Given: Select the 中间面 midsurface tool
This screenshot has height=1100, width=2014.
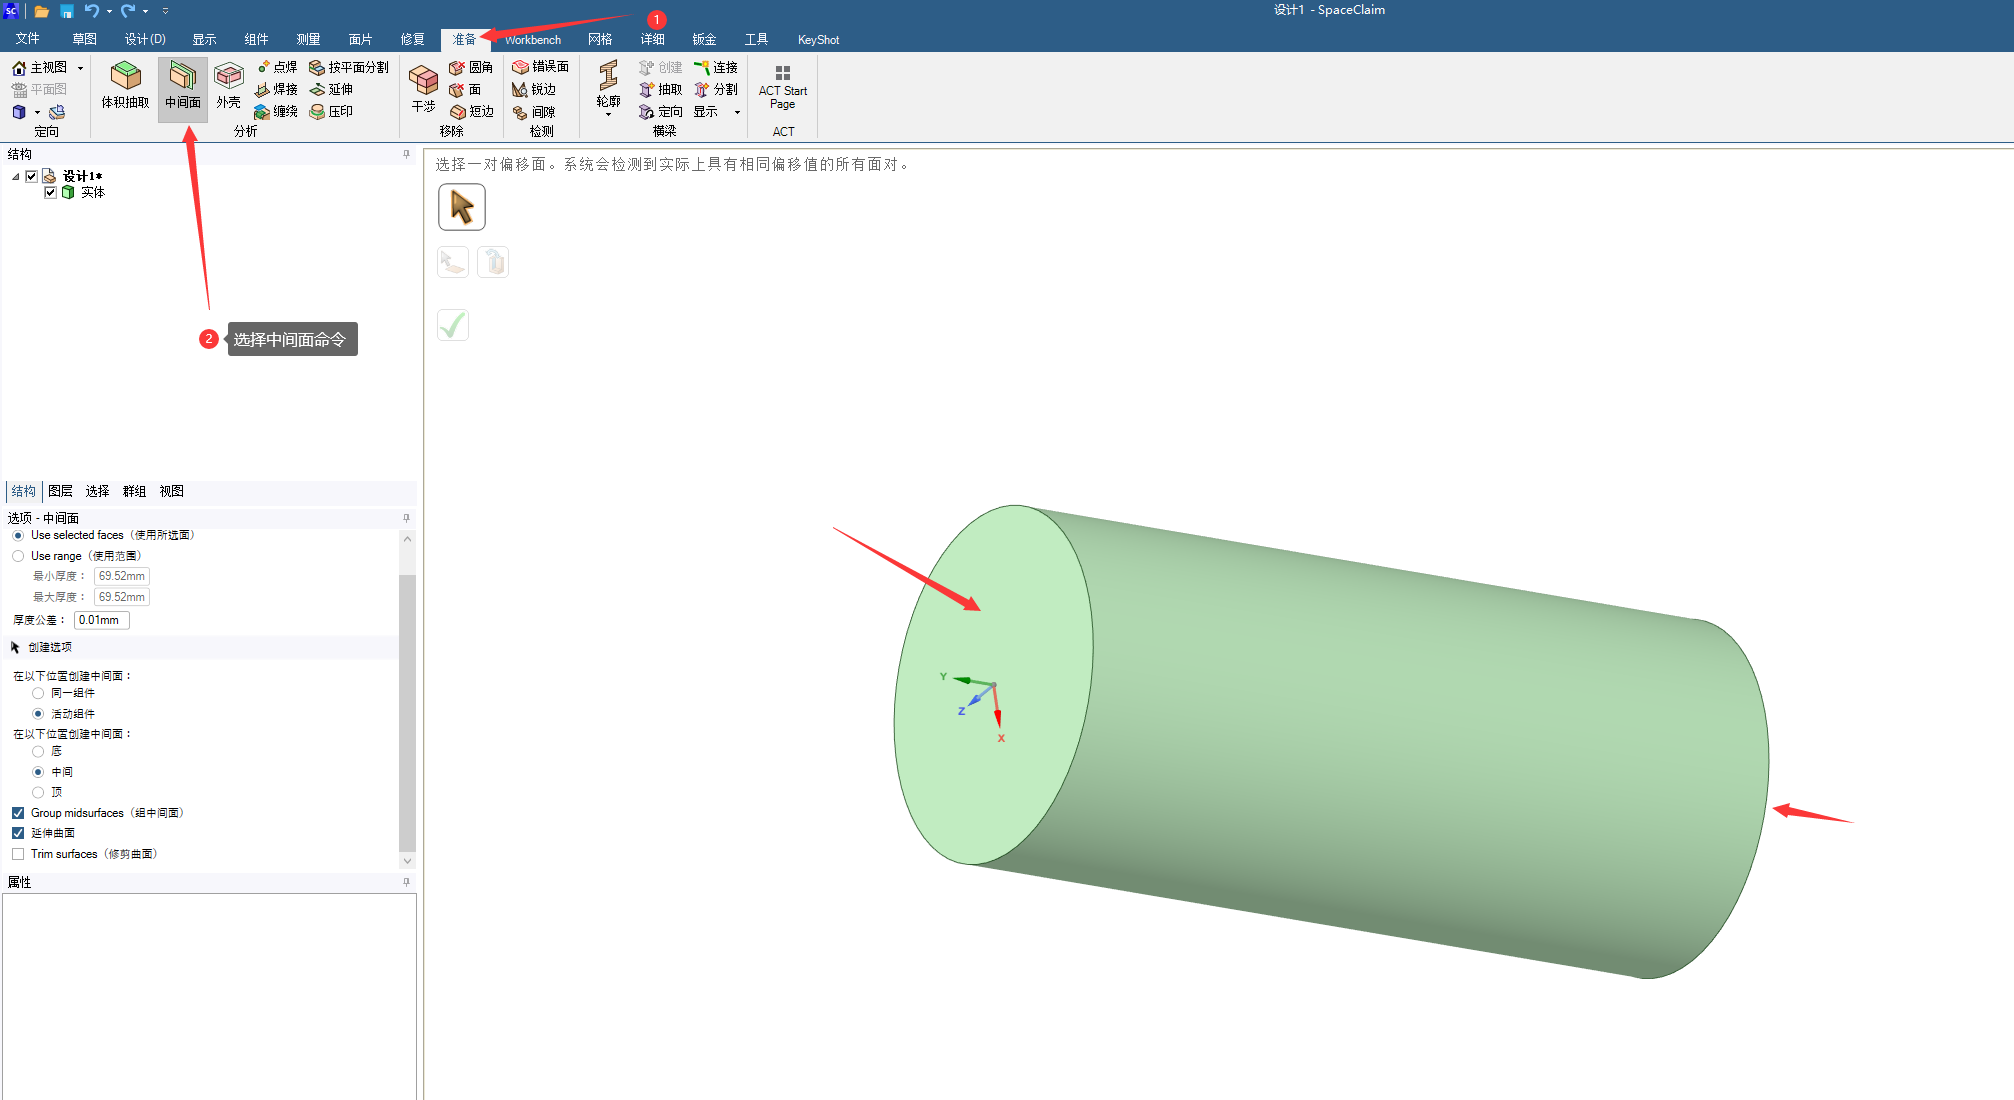Looking at the screenshot, I should [183, 85].
